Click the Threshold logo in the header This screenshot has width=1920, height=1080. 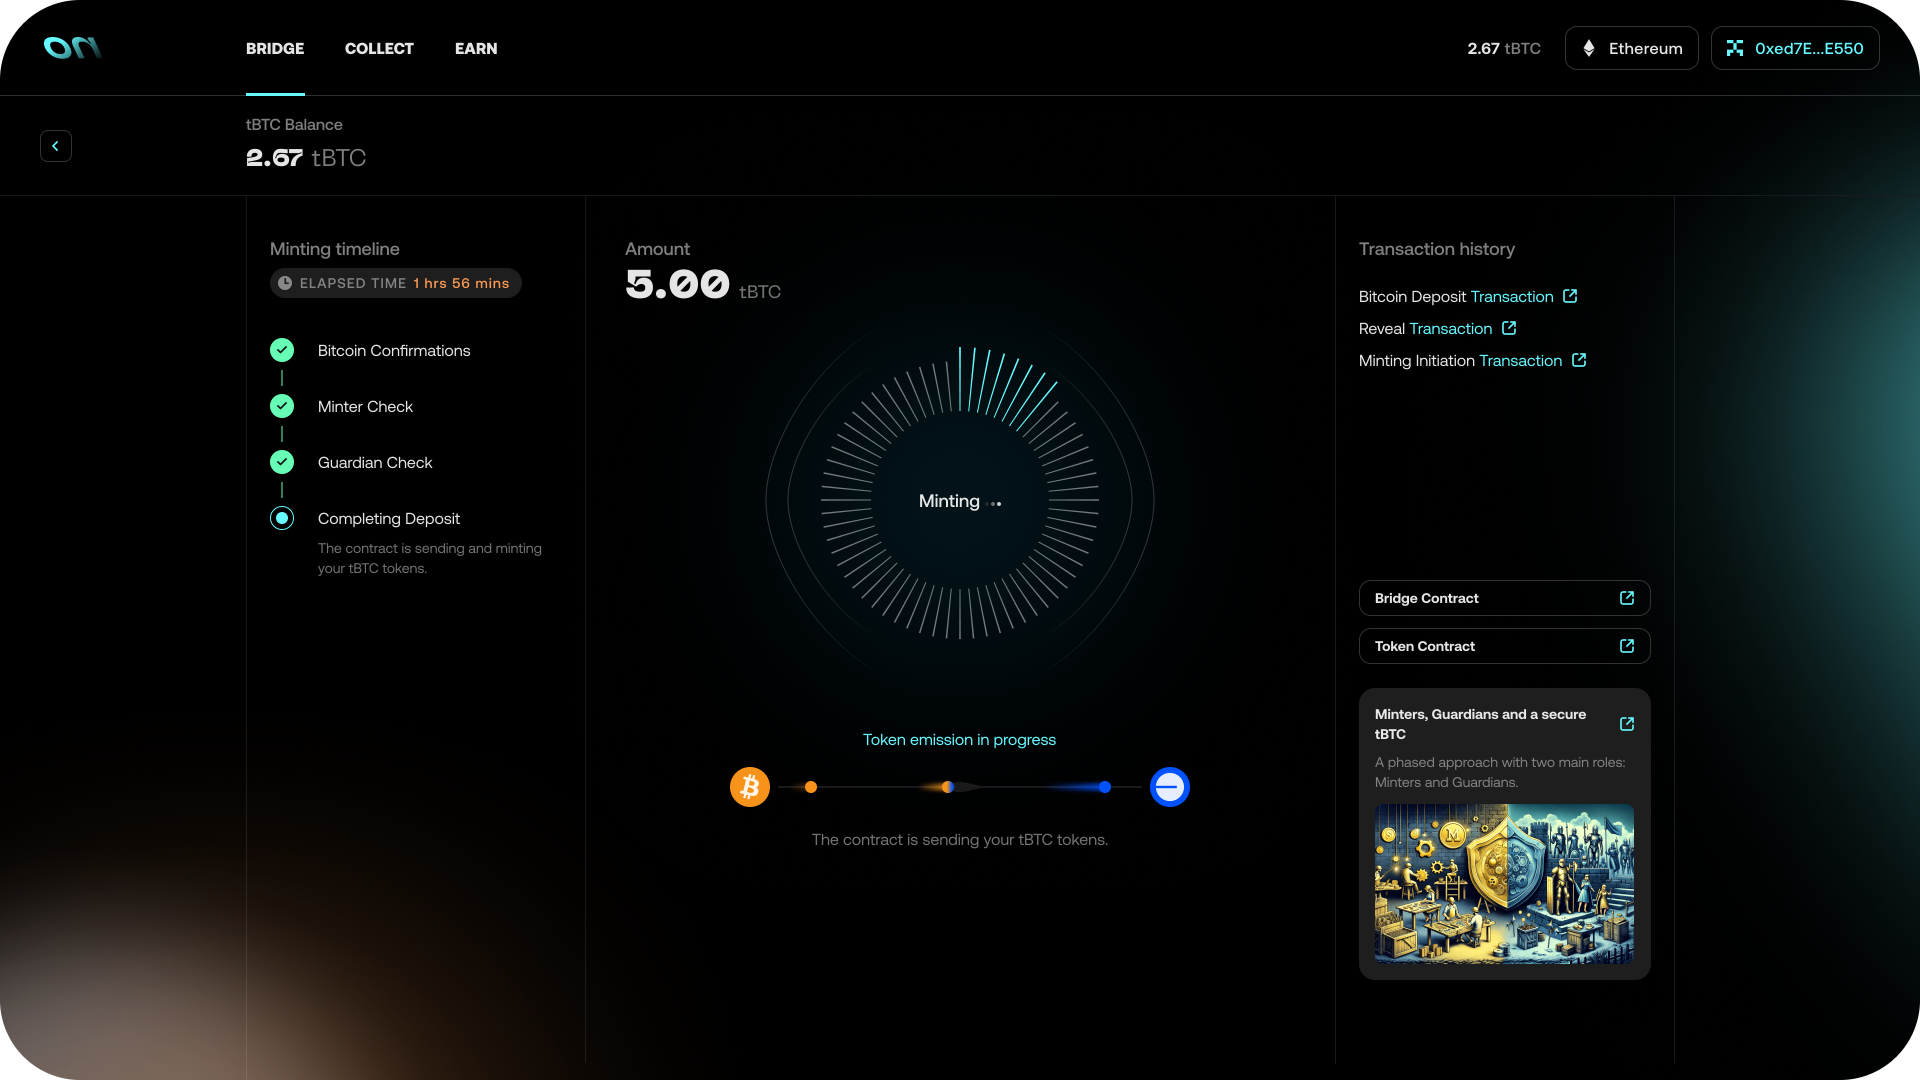click(x=73, y=48)
